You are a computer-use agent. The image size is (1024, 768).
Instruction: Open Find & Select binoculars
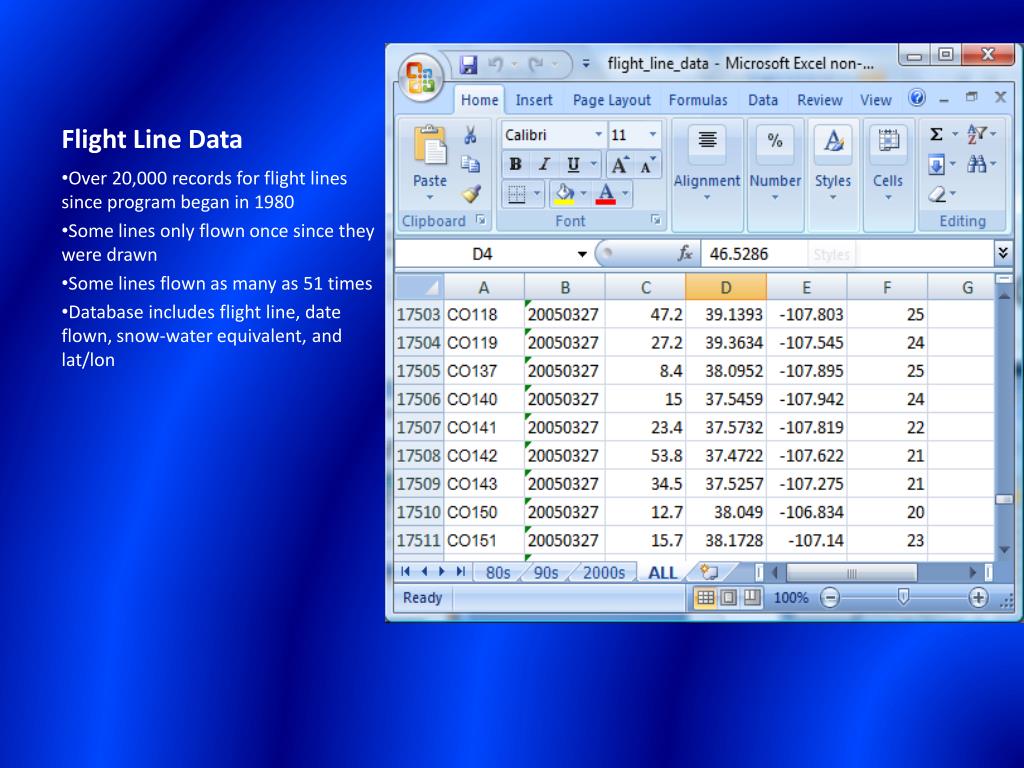tap(976, 165)
